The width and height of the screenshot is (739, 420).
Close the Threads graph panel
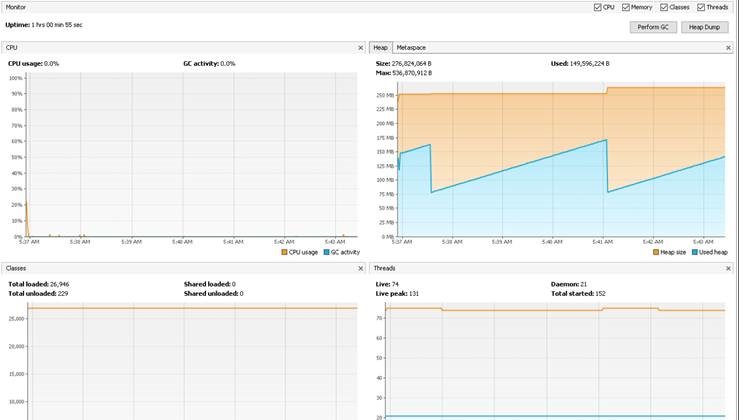(x=728, y=268)
